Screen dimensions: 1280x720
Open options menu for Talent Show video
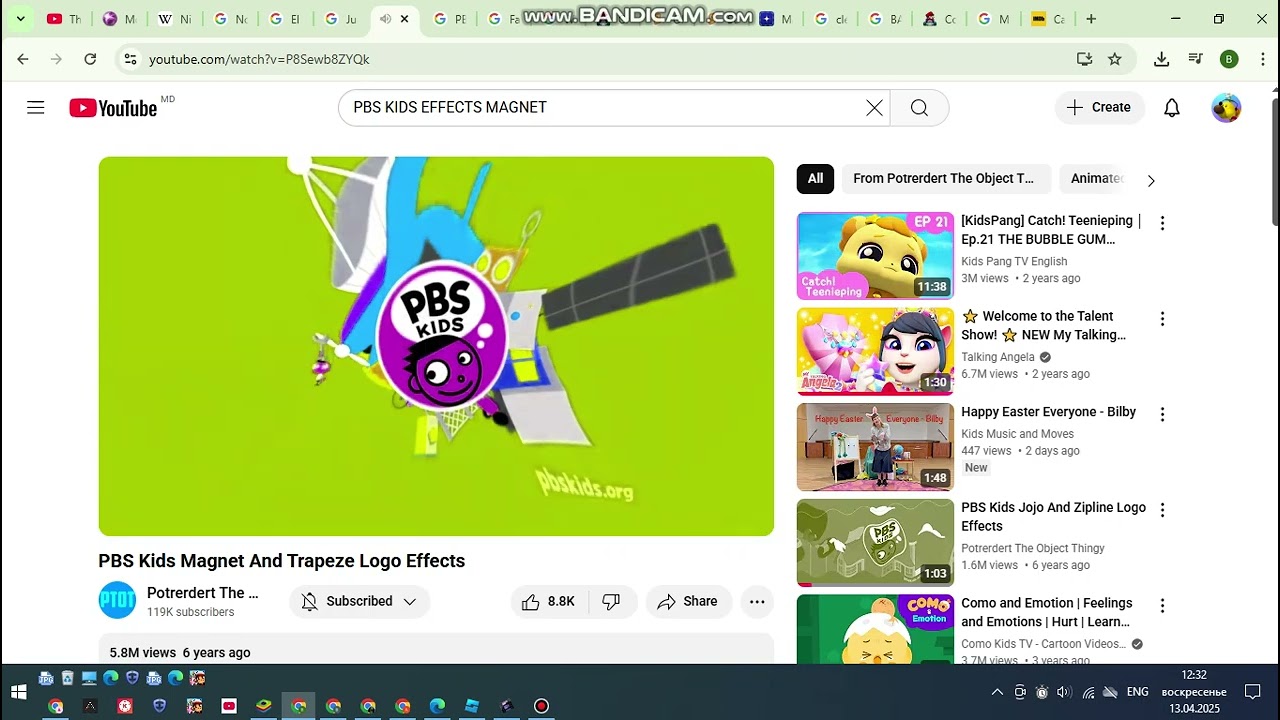coord(1162,319)
